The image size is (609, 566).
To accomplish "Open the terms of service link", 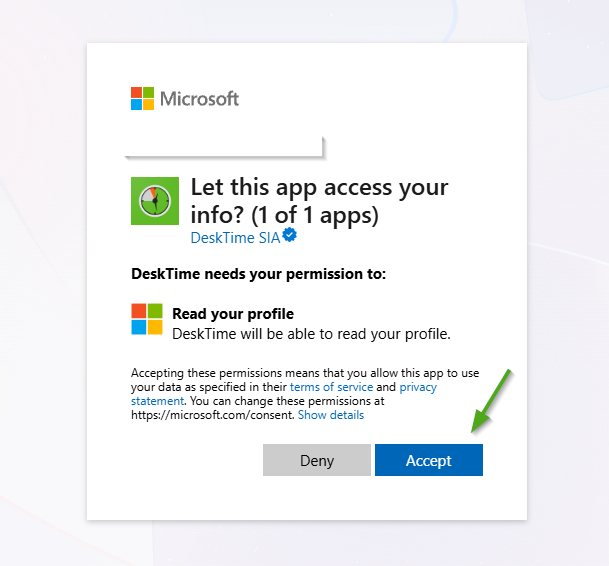I will pyautogui.click(x=331, y=387).
